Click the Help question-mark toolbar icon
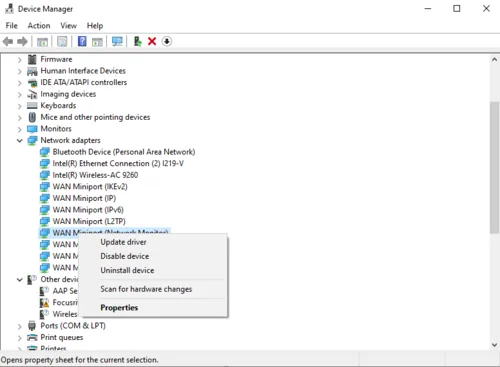Screen dimensions: 500x367 82,41
